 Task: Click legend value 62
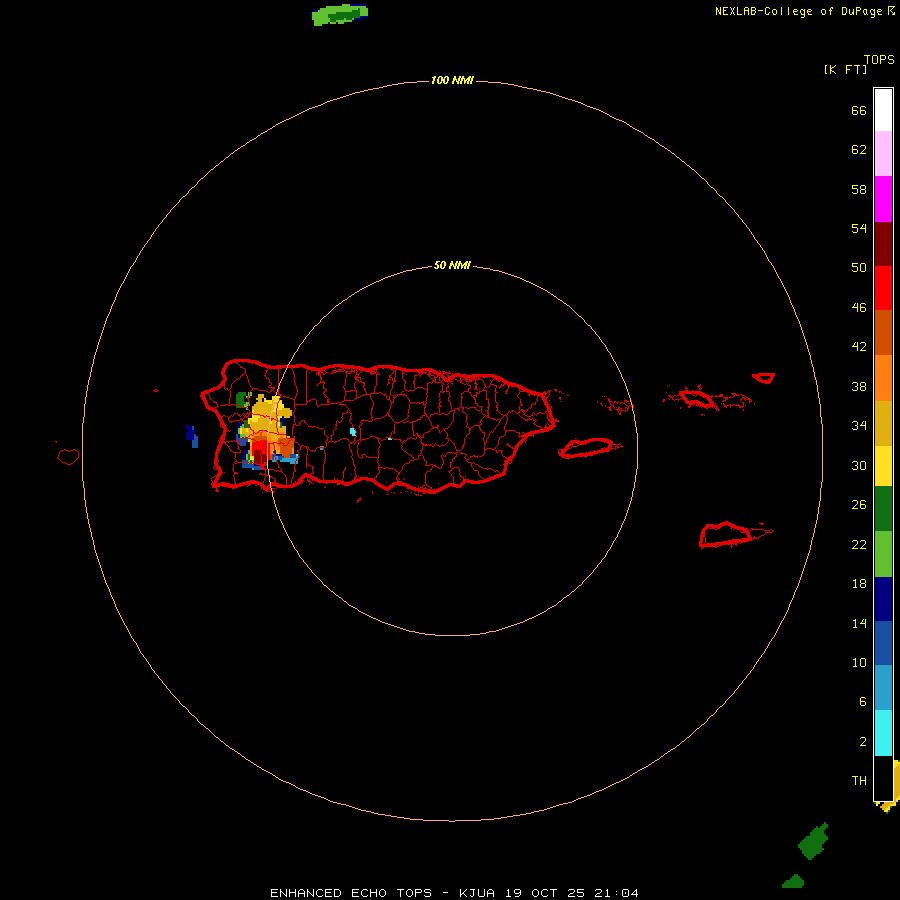(x=859, y=149)
